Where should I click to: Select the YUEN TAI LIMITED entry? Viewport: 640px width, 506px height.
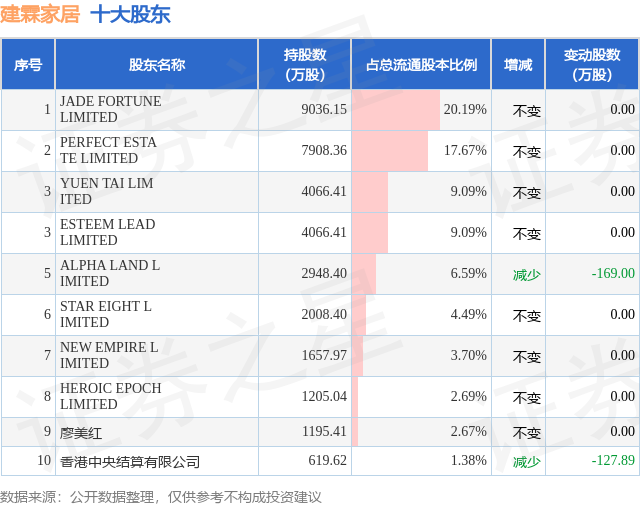(x=107, y=191)
